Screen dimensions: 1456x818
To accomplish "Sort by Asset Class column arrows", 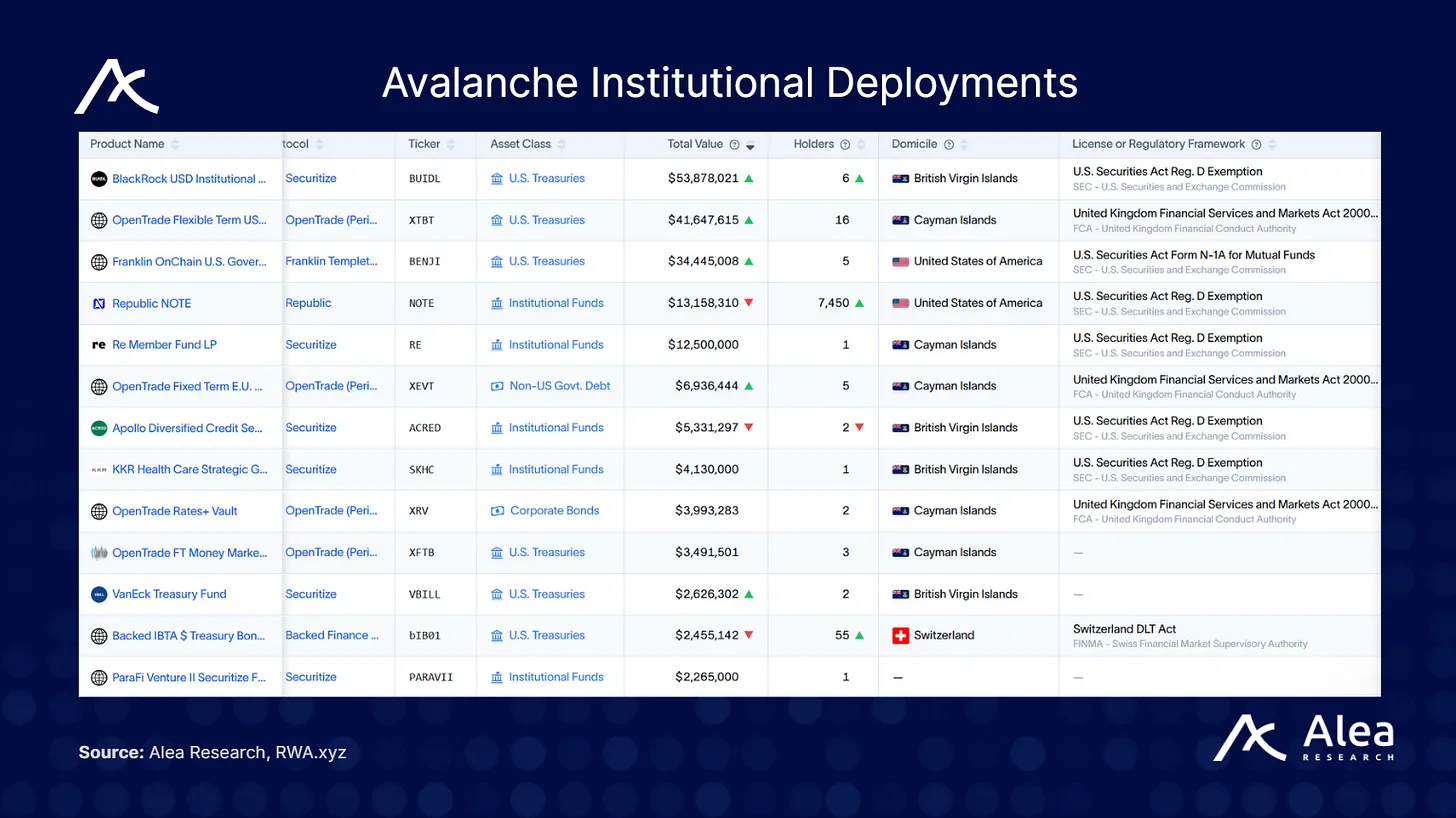I will pos(561,145).
